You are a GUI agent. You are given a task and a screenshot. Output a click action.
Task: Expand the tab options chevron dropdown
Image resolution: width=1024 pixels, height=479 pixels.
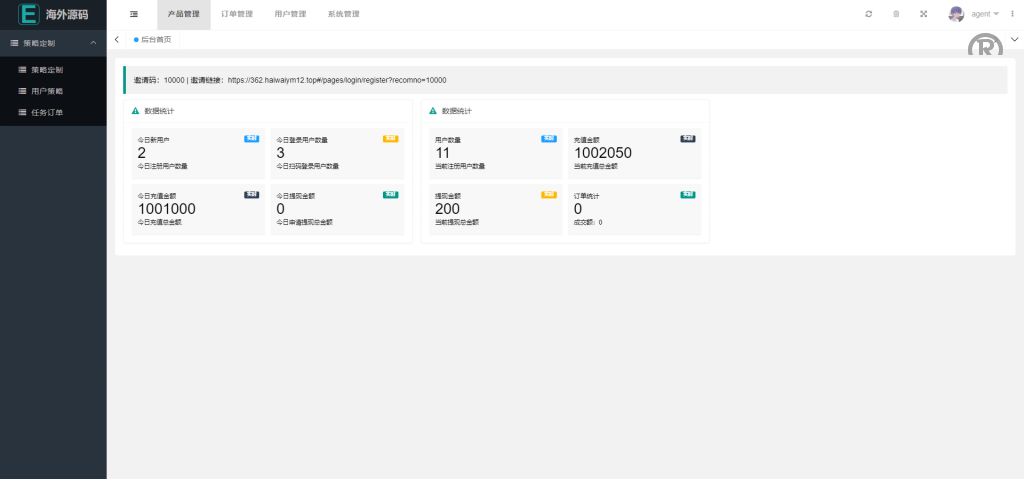pos(1014,39)
